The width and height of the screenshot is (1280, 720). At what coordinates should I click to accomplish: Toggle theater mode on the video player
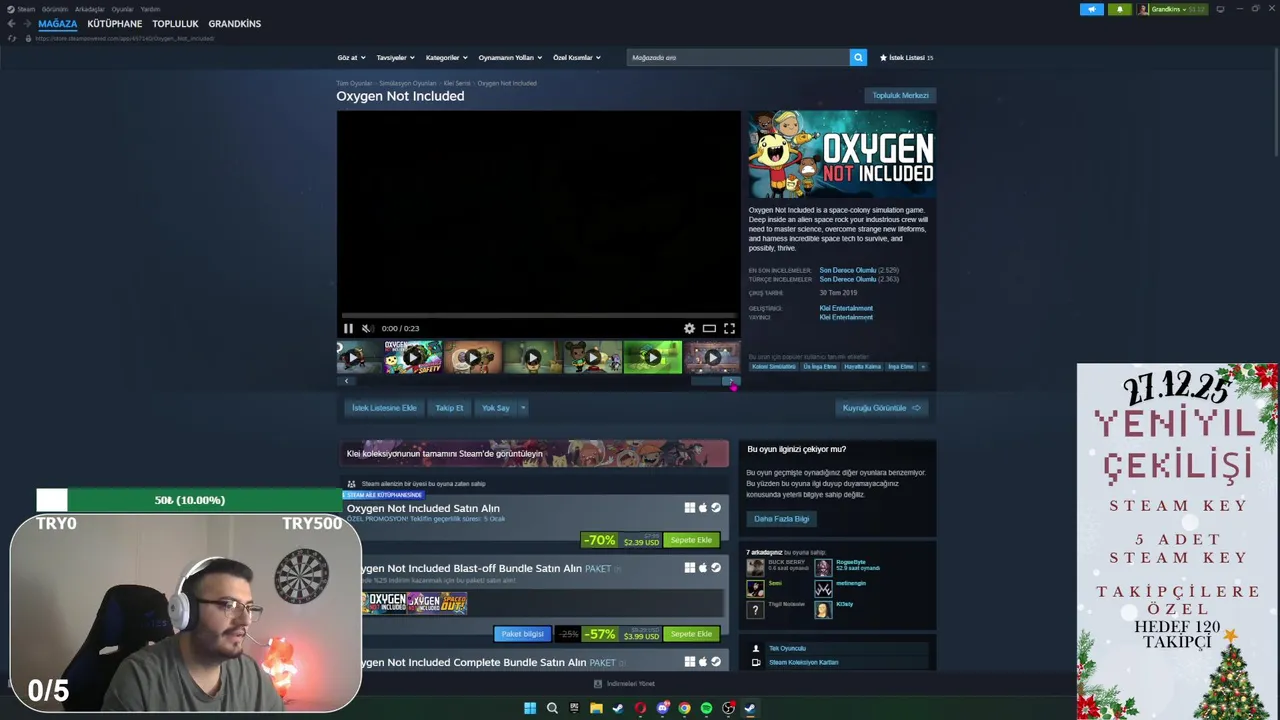(x=709, y=328)
